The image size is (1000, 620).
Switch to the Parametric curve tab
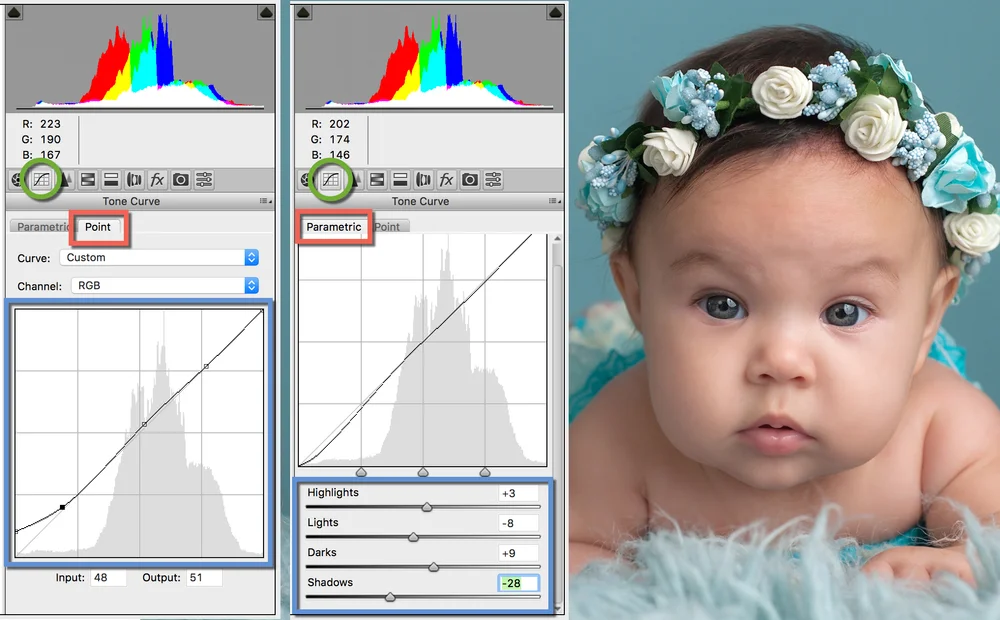coord(333,227)
